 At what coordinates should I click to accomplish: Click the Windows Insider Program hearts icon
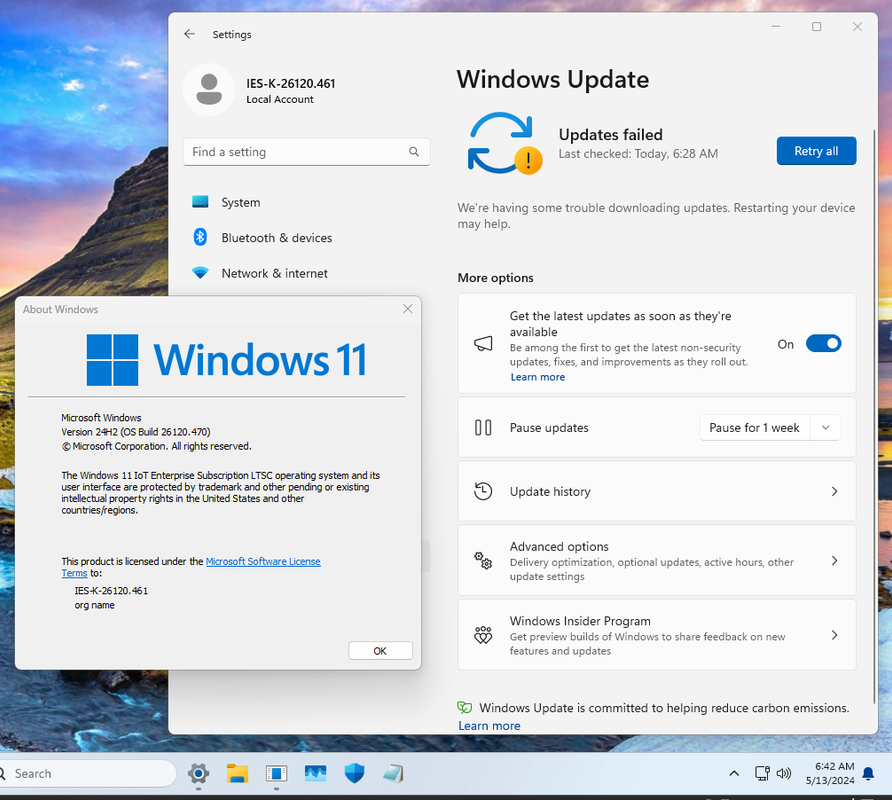[483, 635]
